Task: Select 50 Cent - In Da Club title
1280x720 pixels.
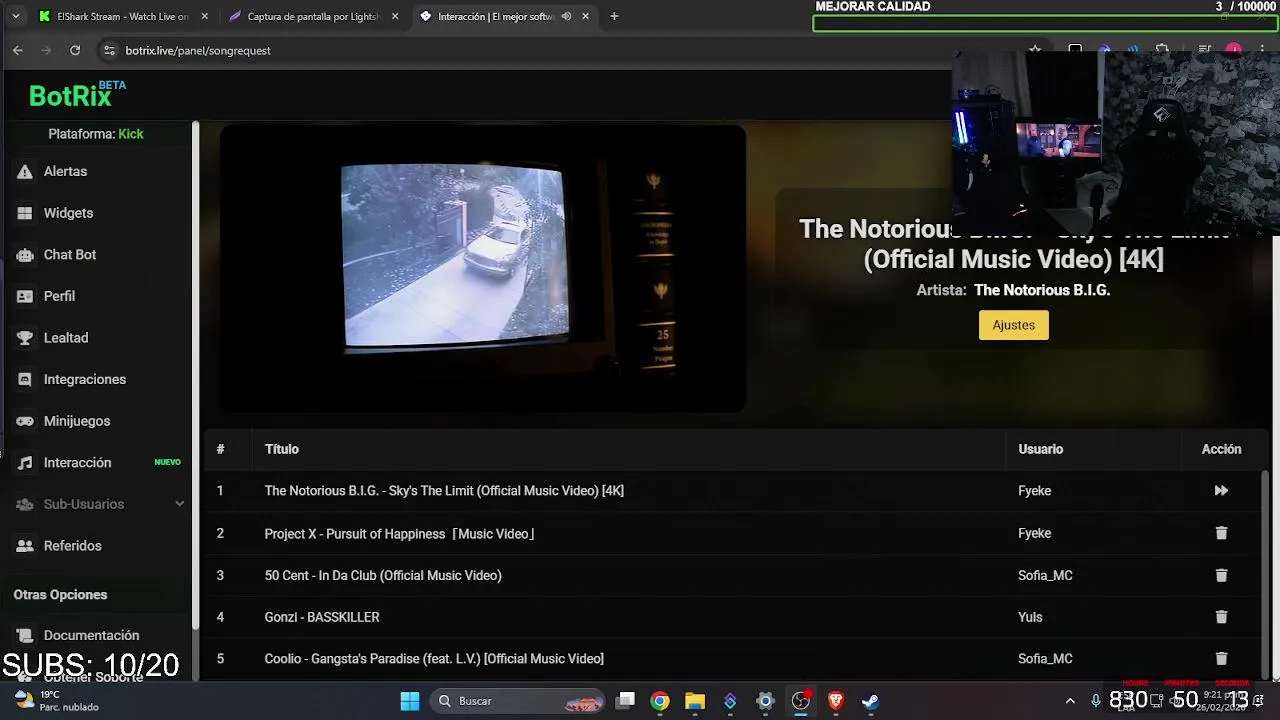Action: click(383, 575)
